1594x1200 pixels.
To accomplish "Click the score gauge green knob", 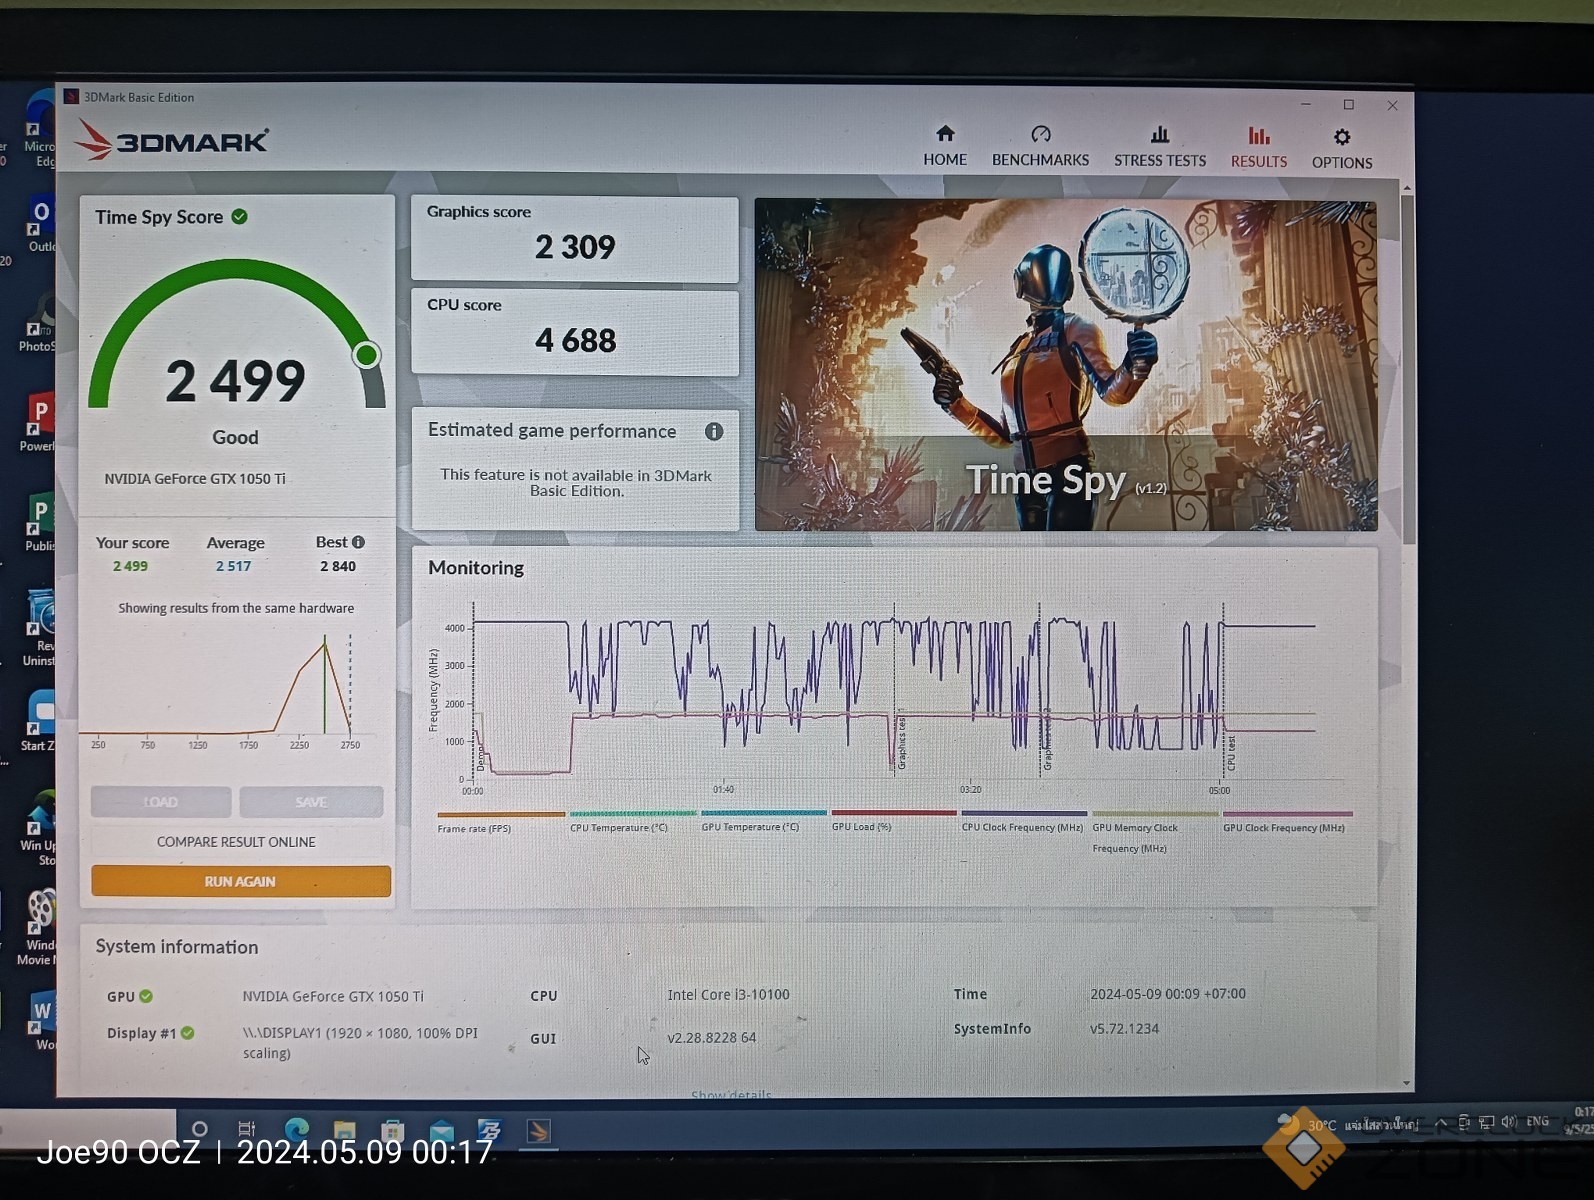I will [367, 354].
